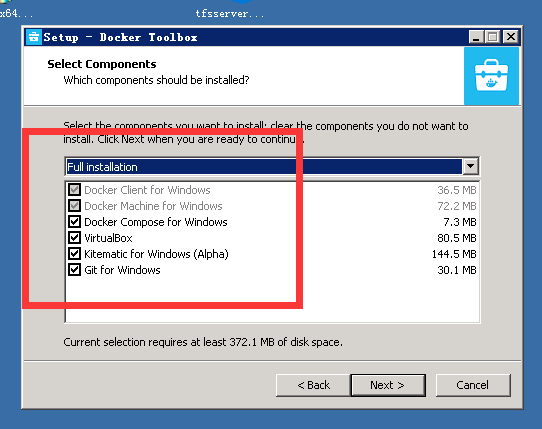542x429 pixels.
Task: Click the 7.3 MB size value
Action: coord(460,222)
